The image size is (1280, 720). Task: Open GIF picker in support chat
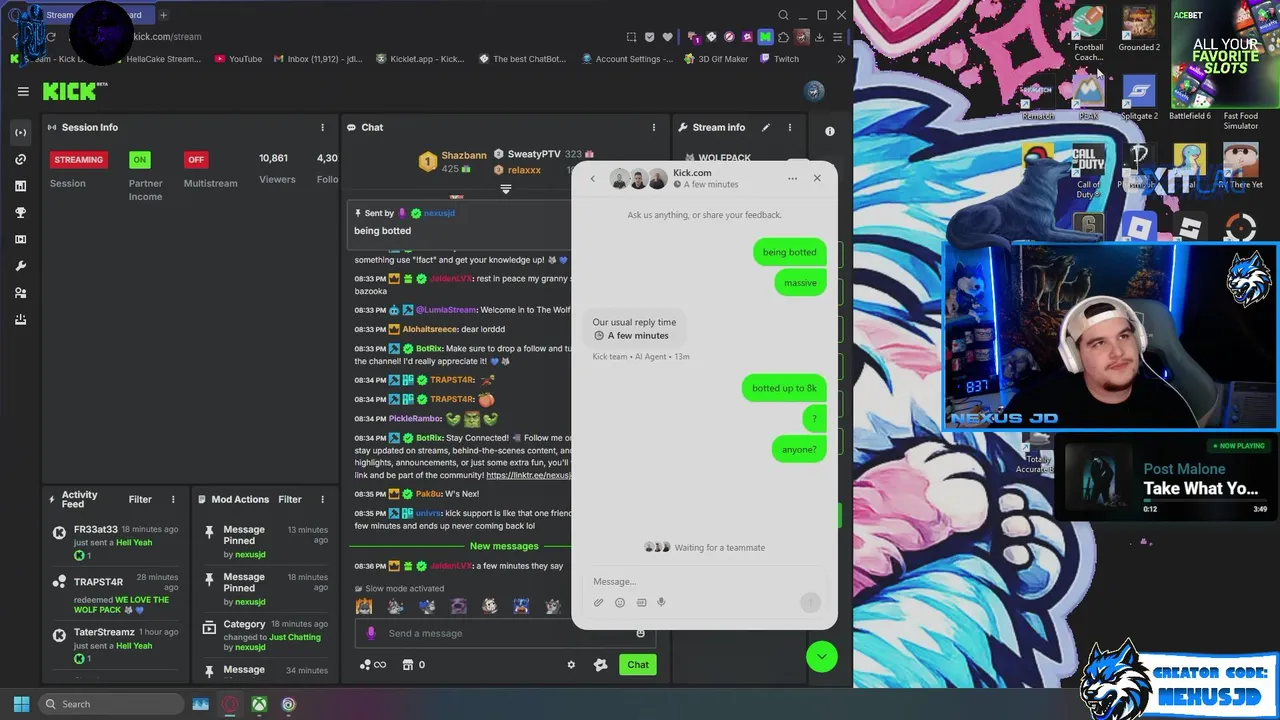[x=641, y=603]
